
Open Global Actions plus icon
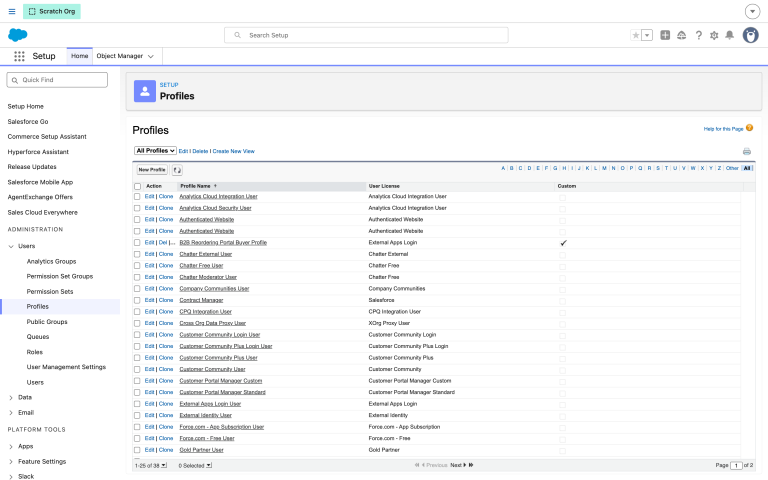tap(665, 35)
